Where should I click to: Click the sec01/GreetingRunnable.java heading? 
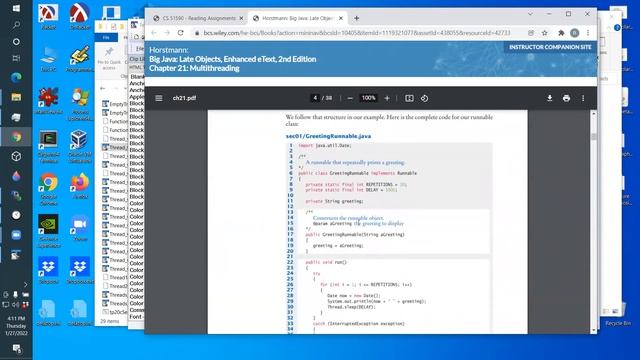[328, 136]
